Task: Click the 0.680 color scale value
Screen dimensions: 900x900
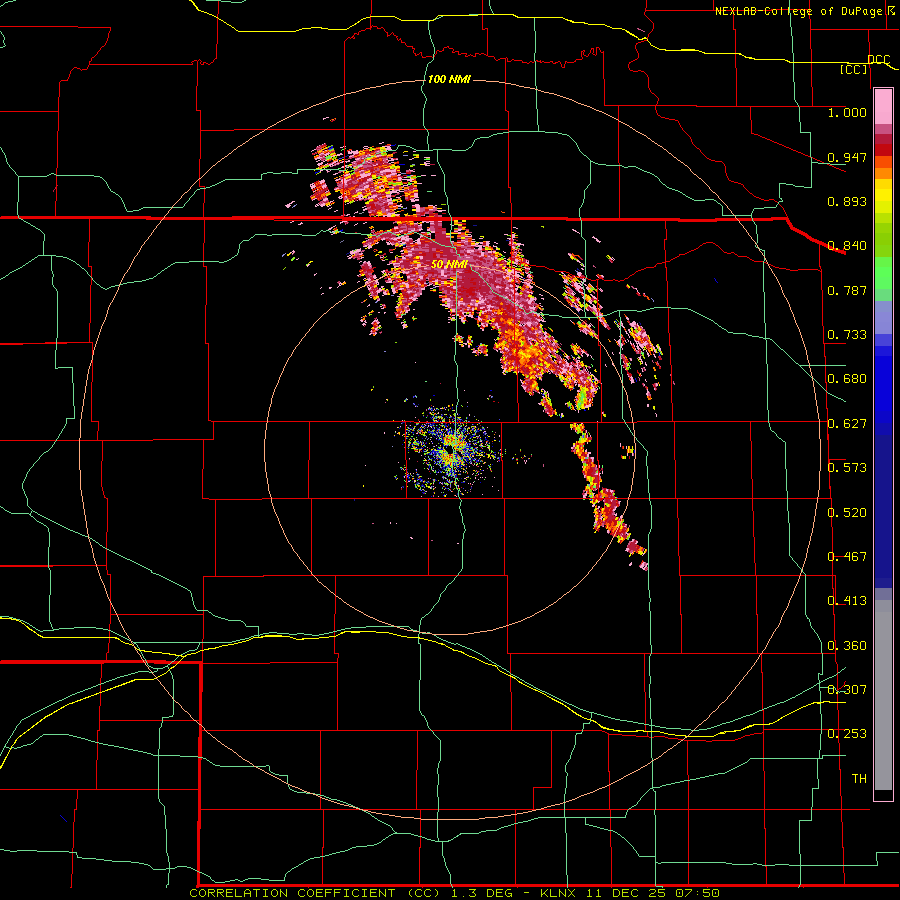Action: click(x=847, y=379)
